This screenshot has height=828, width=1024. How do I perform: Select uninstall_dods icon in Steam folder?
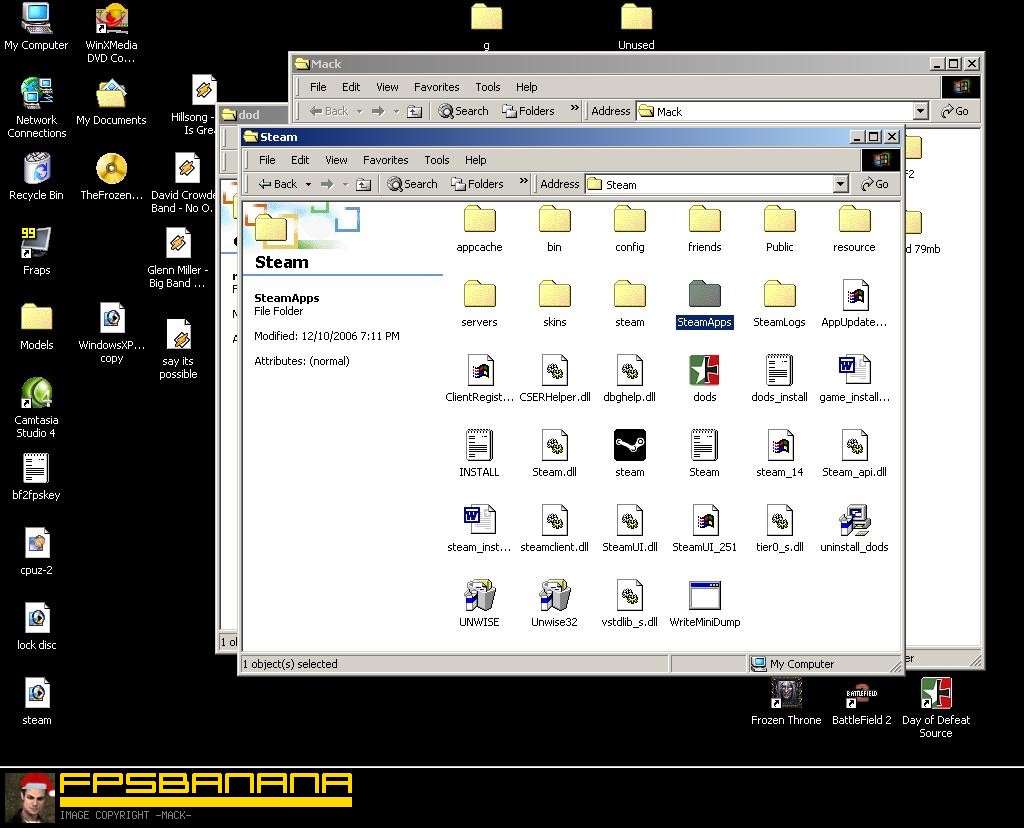pos(854,521)
